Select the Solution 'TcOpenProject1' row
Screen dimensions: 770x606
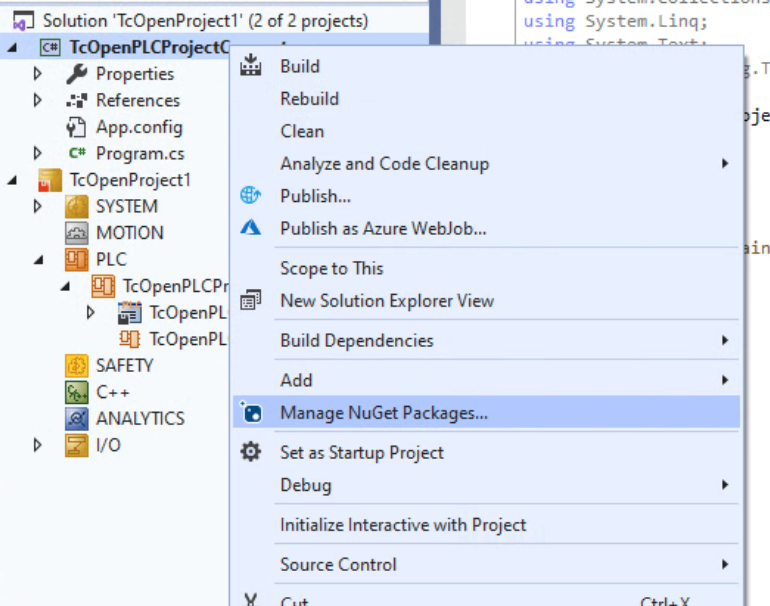214,21
